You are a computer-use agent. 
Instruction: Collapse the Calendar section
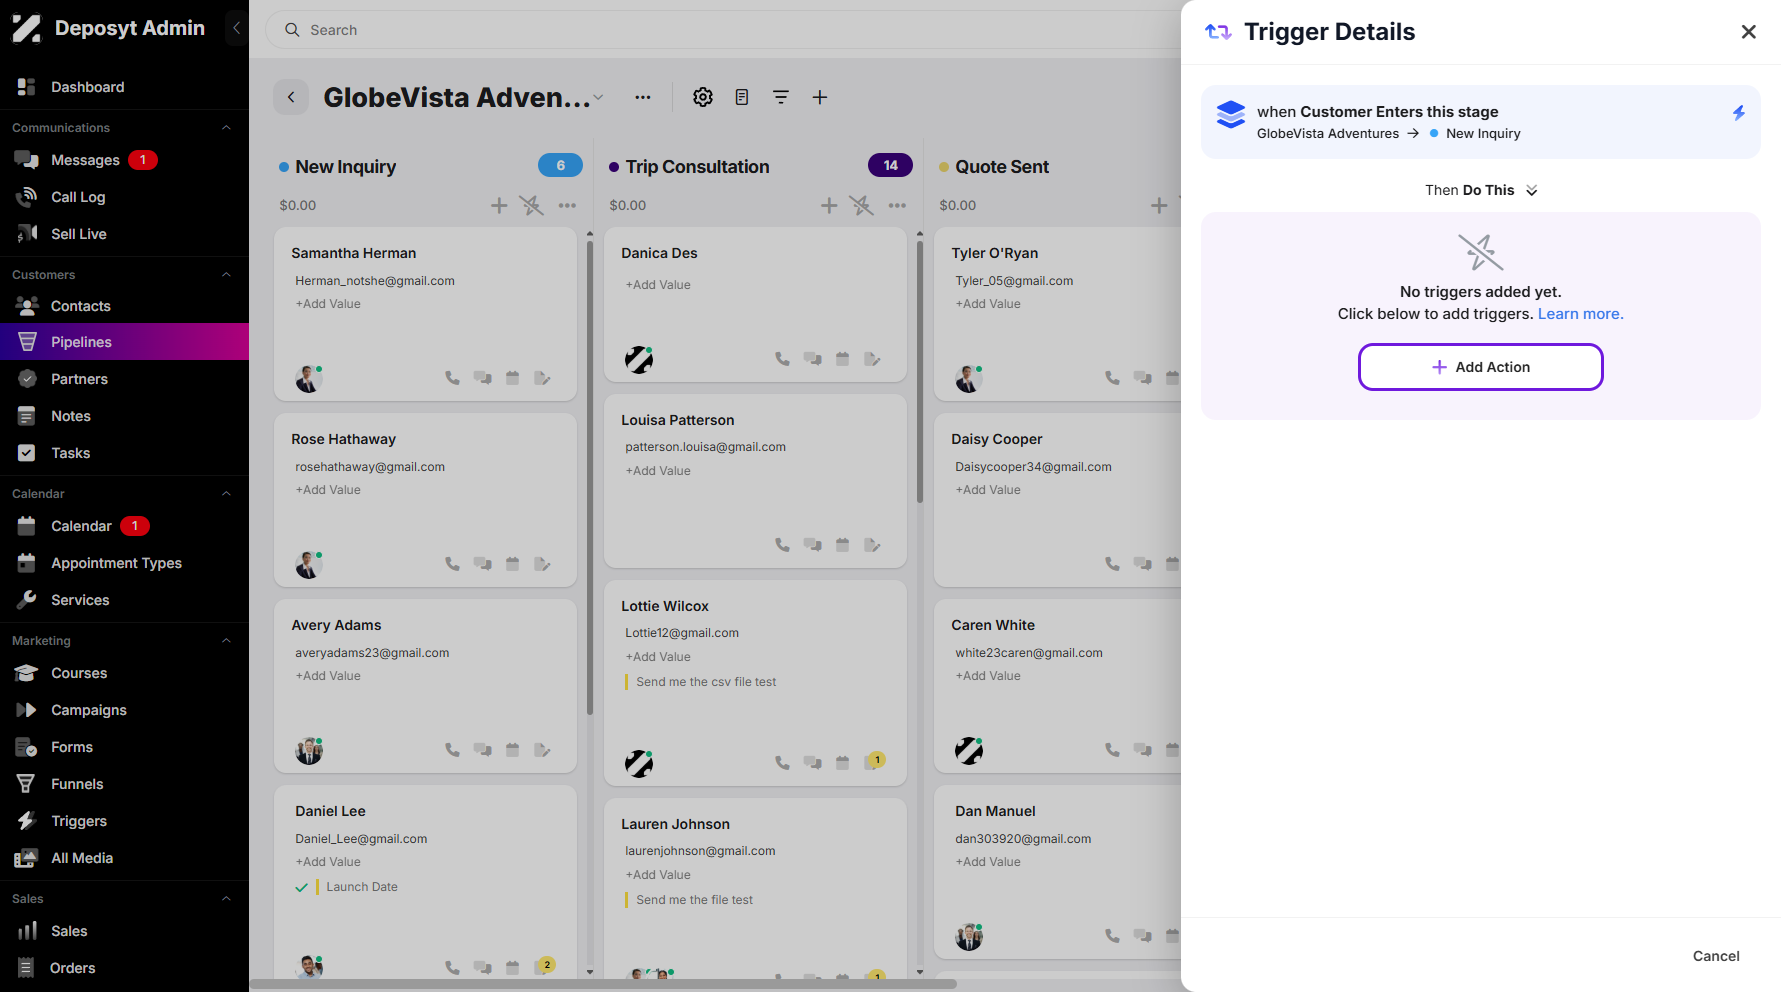[x=226, y=494]
